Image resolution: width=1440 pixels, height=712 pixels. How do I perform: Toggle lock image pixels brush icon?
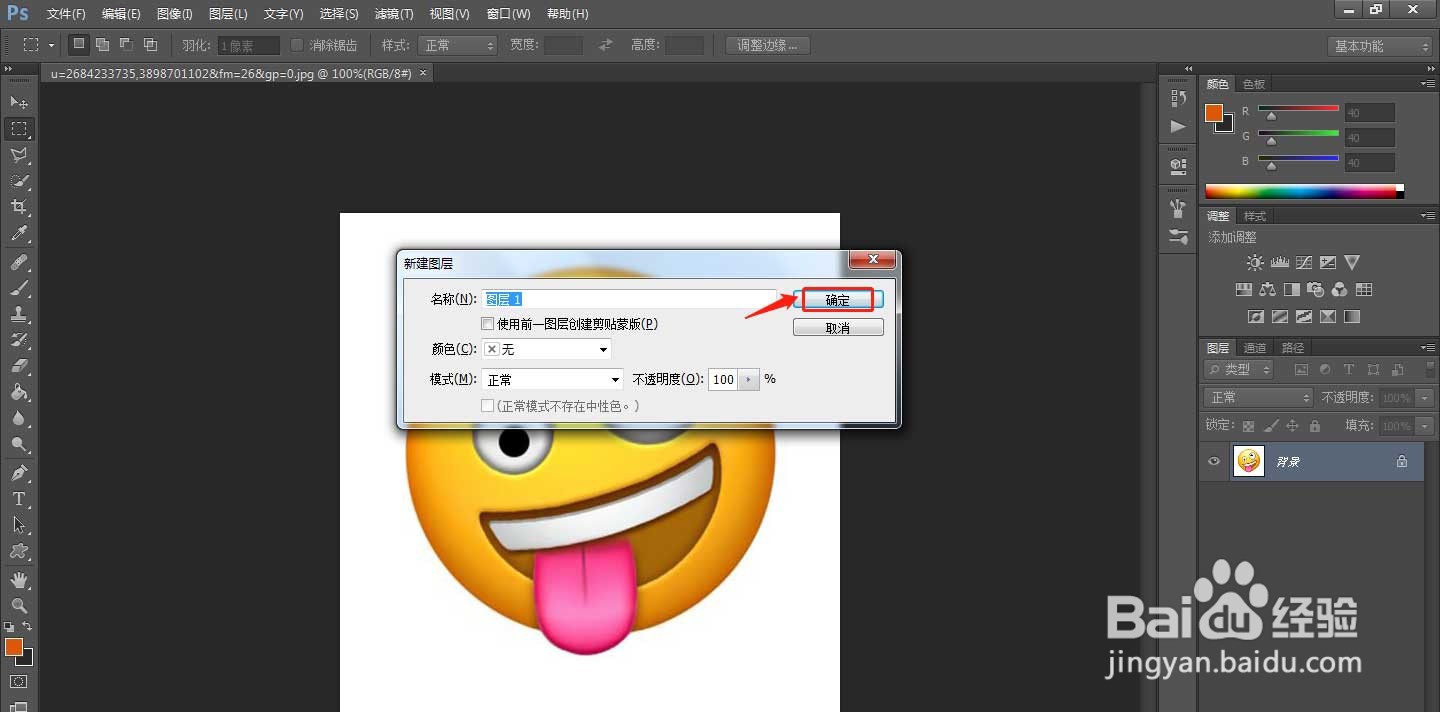tap(1270, 426)
